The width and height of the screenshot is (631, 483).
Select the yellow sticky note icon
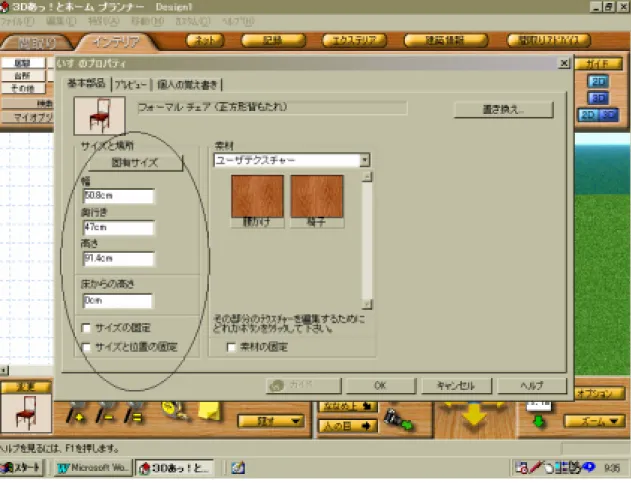210,411
